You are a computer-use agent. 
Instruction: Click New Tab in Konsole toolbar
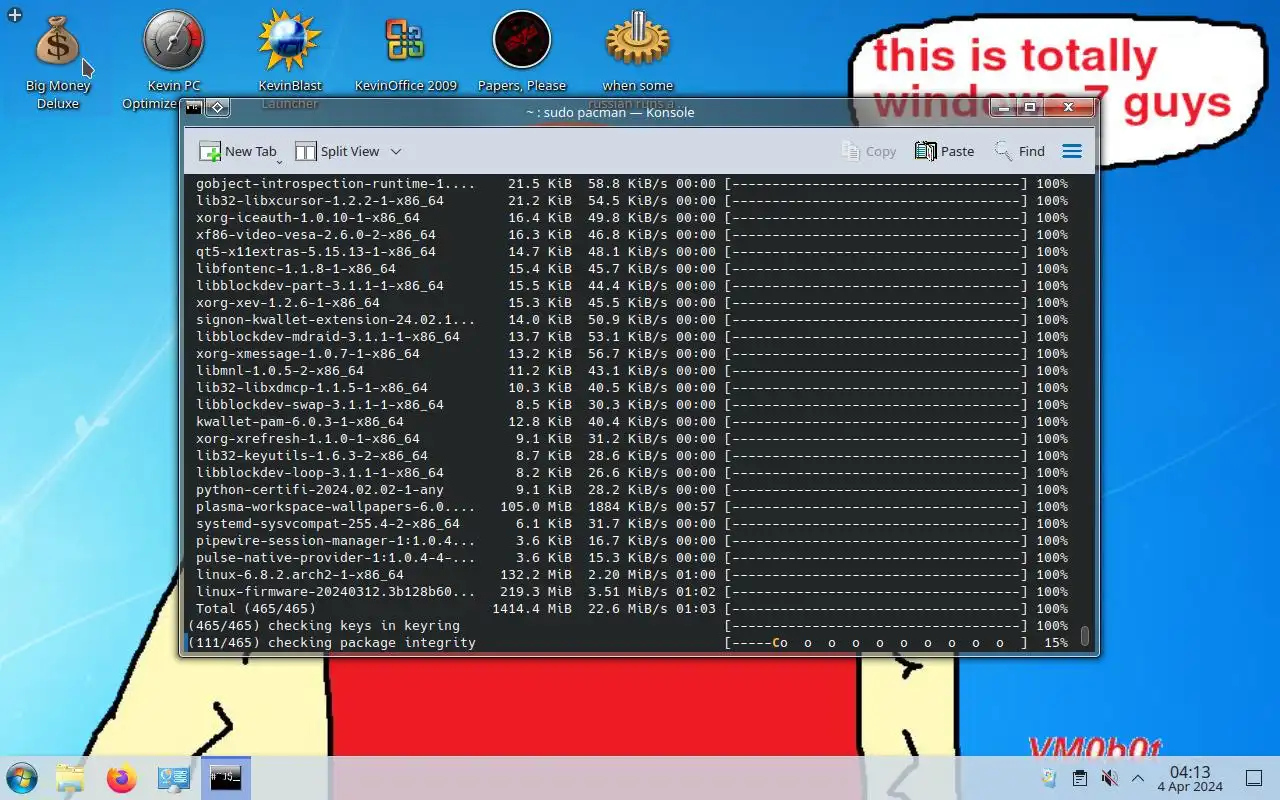238,152
